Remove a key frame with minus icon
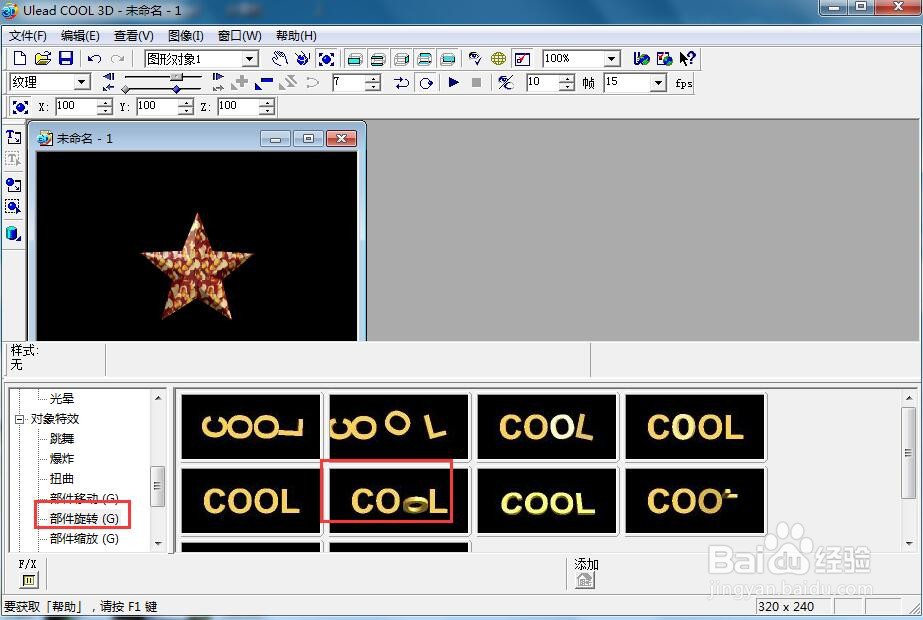 pyautogui.click(x=264, y=82)
